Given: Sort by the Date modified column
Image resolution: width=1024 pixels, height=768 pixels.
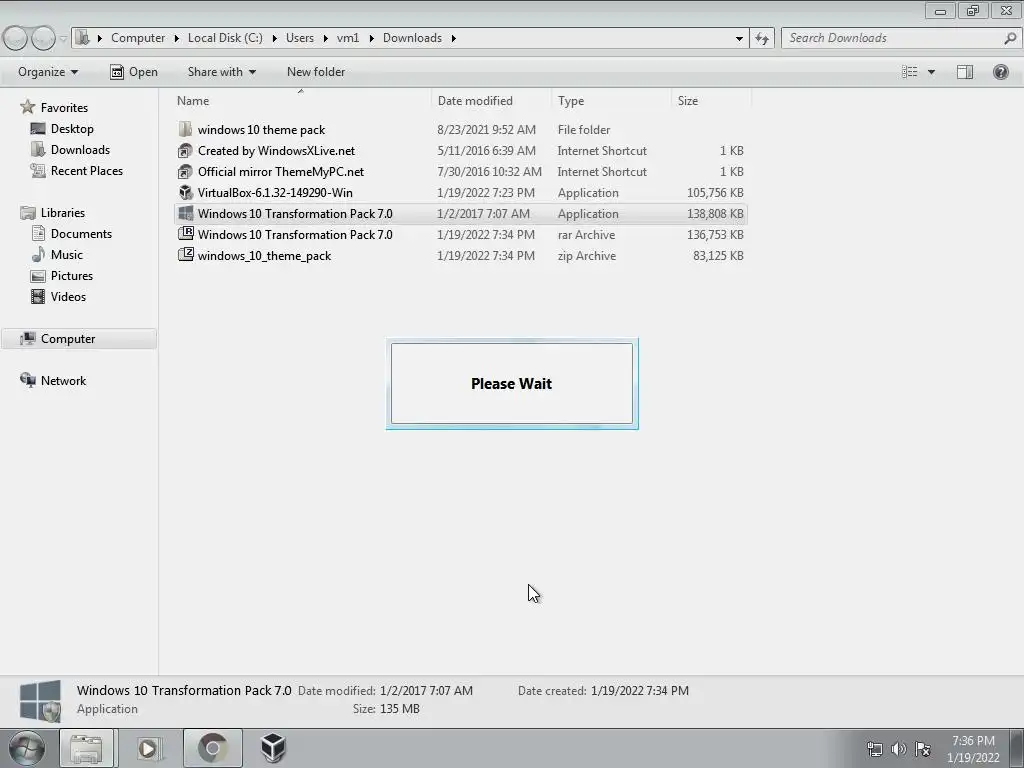Looking at the screenshot, I should 491,101.
